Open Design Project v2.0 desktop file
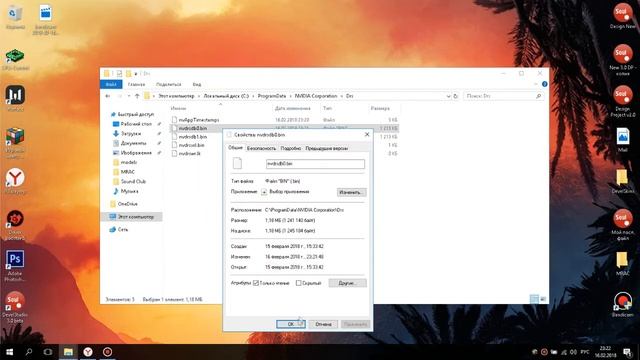 [x=622, y=101]
